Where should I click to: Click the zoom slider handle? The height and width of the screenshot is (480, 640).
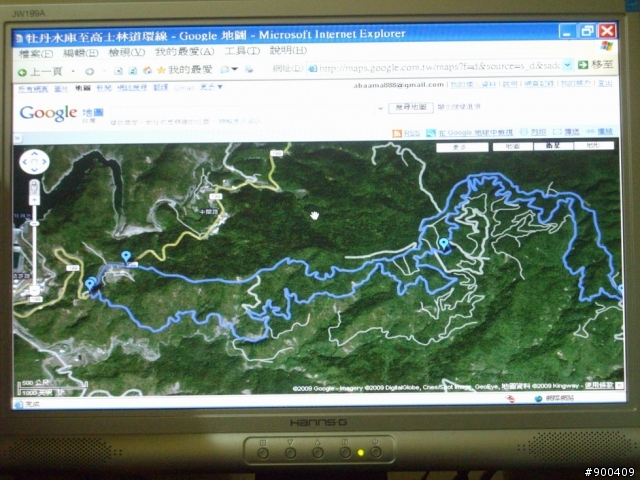coord(35,224)
